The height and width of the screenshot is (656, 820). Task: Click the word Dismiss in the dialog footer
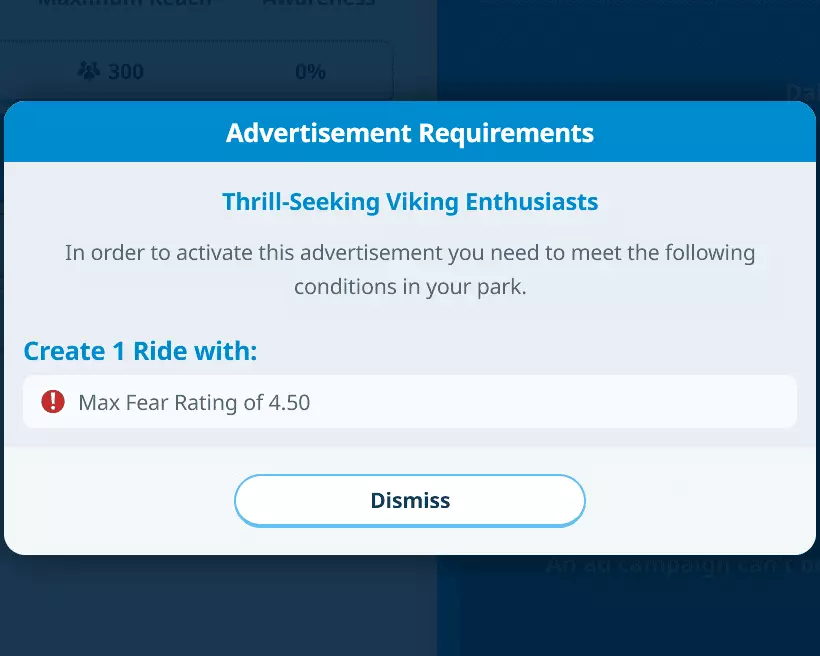click(410, 500)
